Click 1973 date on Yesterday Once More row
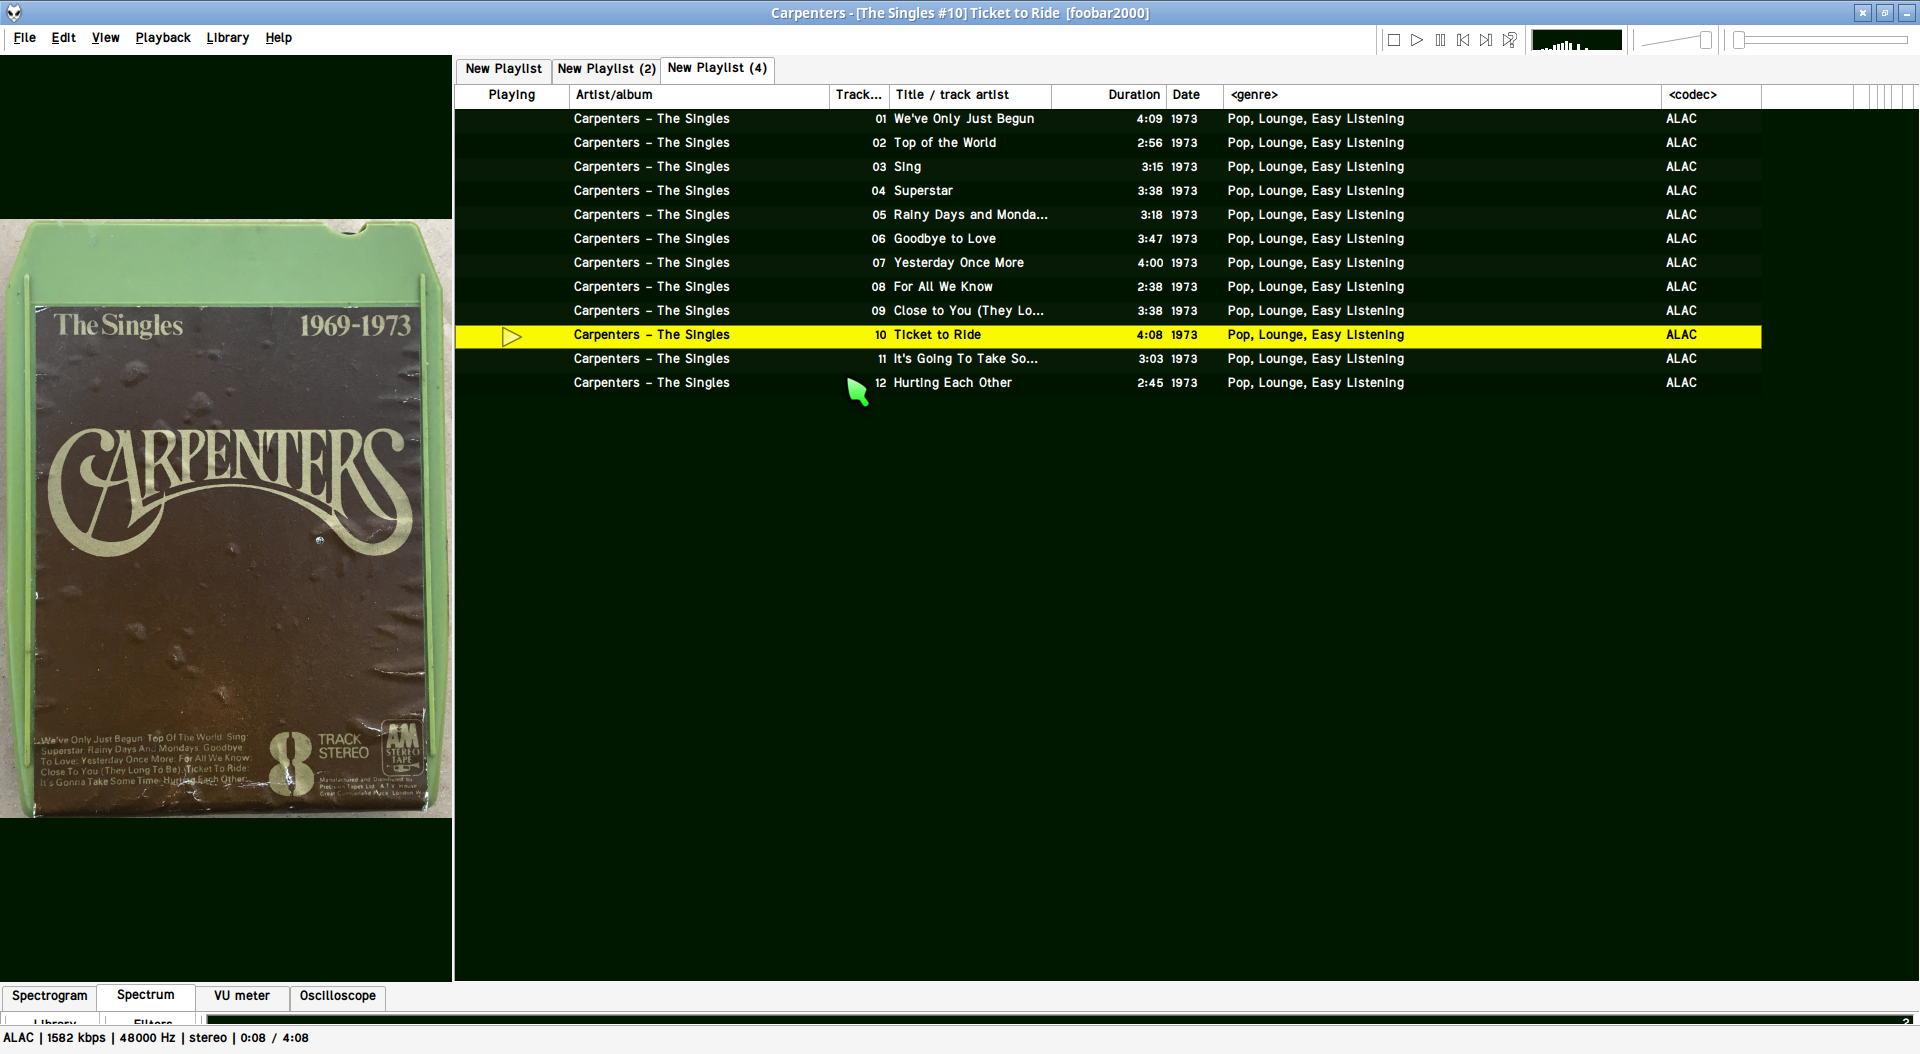This screenshot has width=1920, height=1054. coord(1184,263)
